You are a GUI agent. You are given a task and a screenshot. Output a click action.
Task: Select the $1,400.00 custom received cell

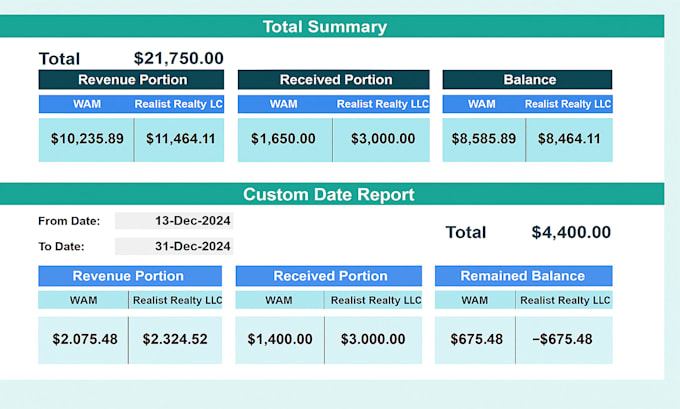click(280, 340)
